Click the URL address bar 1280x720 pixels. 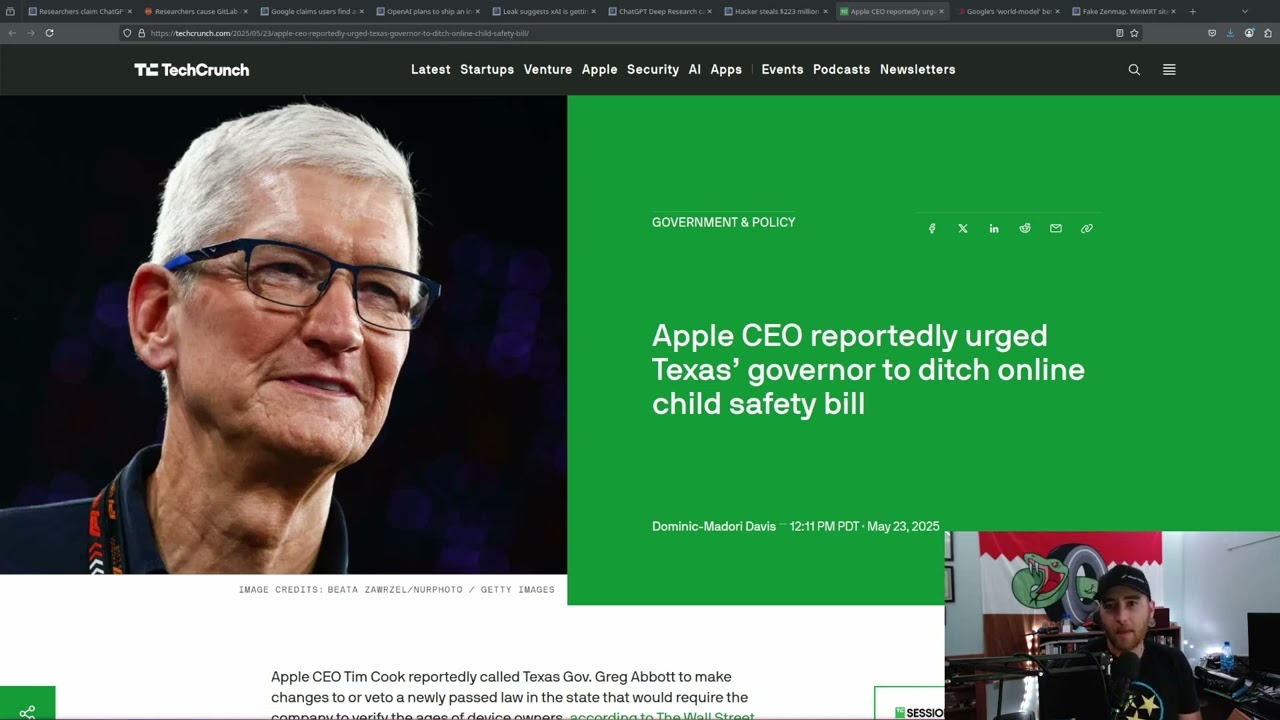600,33
